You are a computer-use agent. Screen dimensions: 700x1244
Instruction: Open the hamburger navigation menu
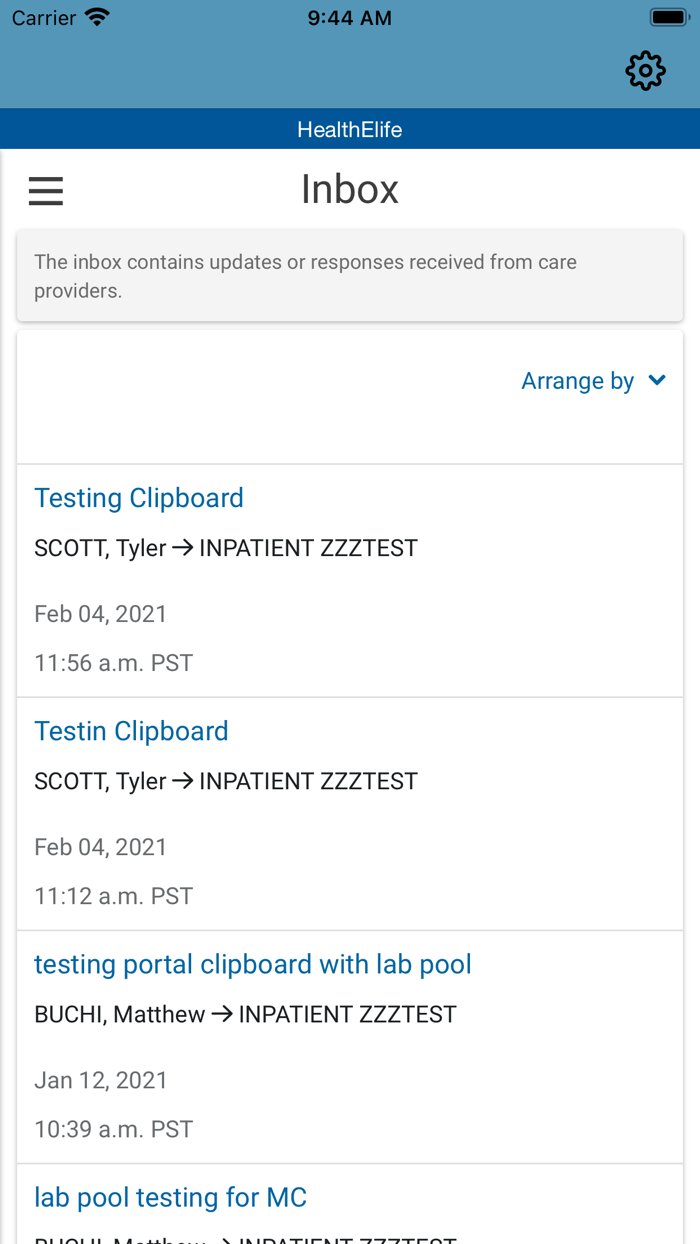pyautogui.click(x=46, y=190)
